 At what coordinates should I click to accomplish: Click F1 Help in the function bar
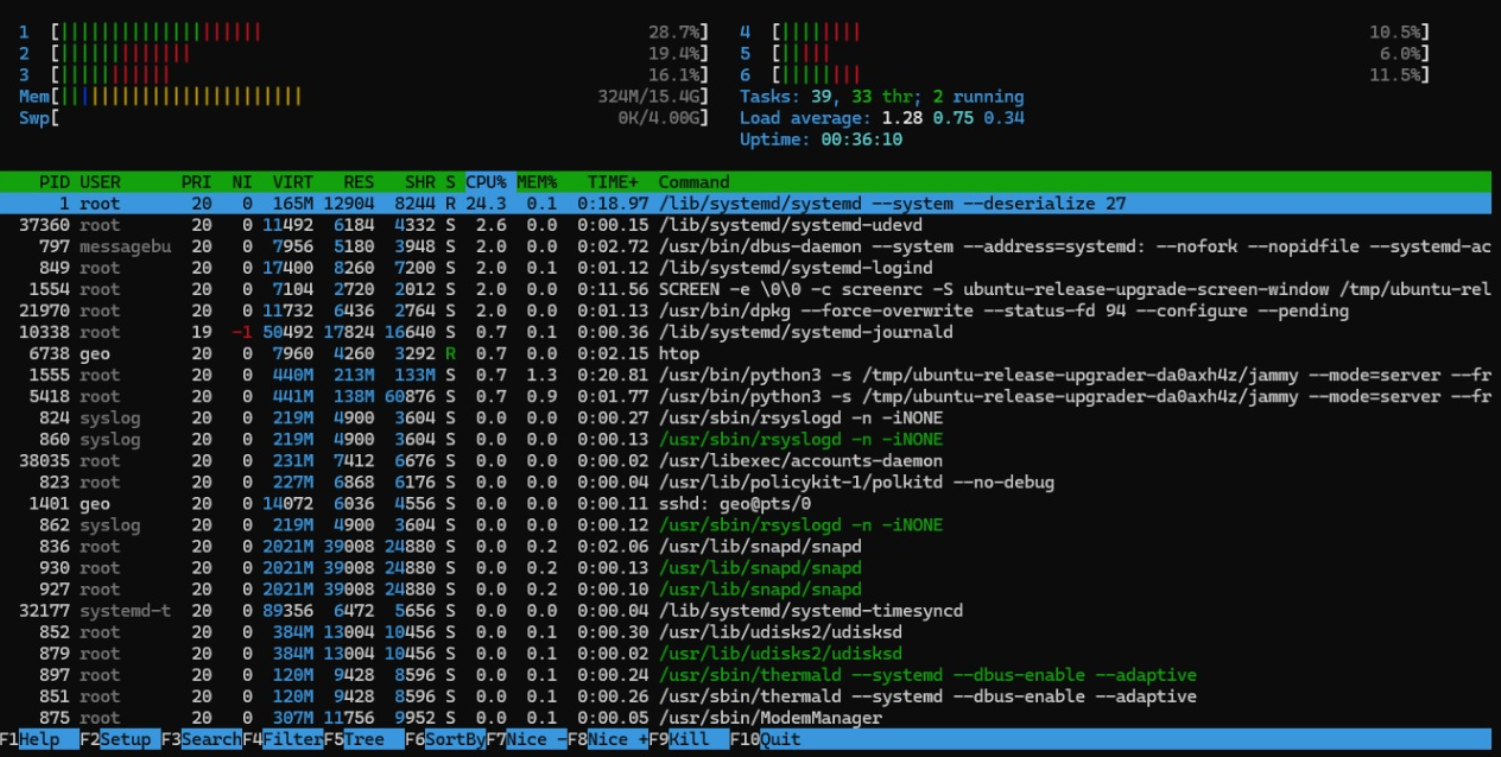pos(38,739)
